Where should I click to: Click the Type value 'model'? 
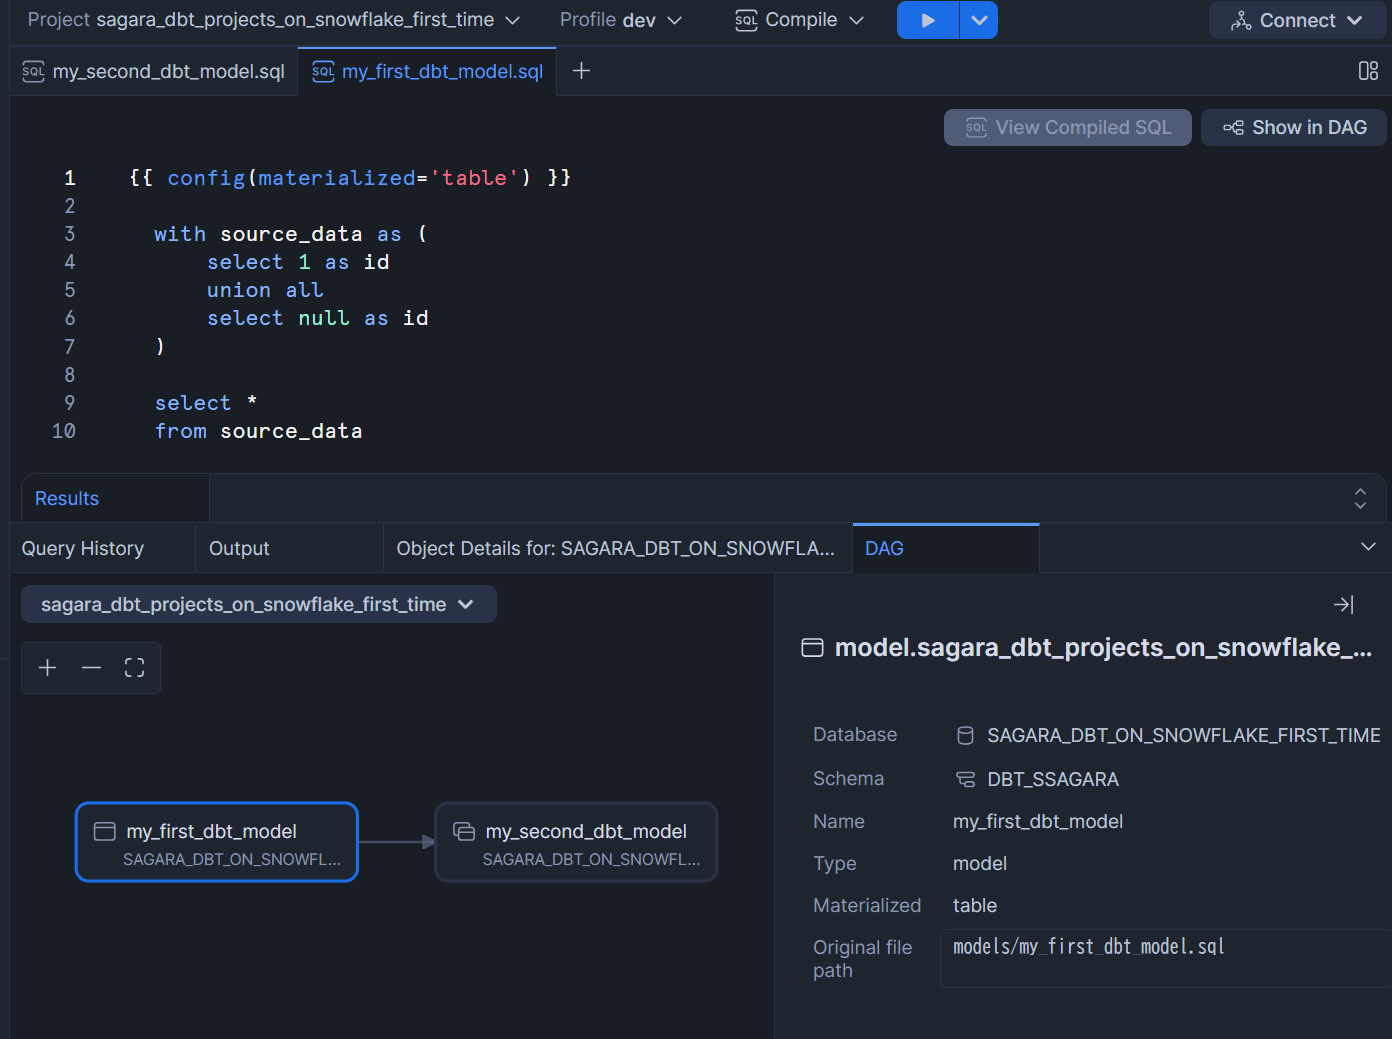pyautogui.click(x=980, y=863)
